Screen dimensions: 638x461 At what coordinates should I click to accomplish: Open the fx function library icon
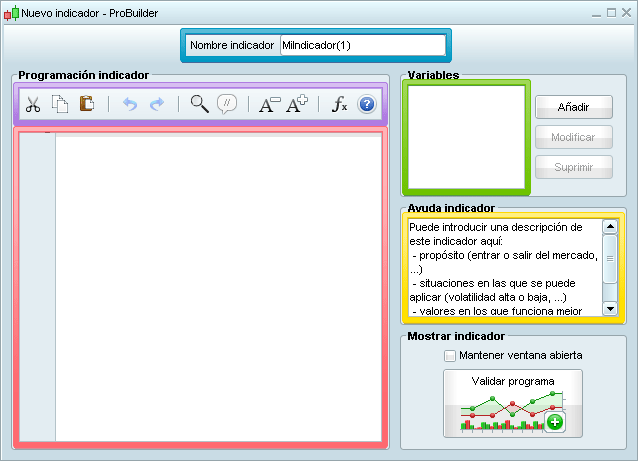click(339, 104)
